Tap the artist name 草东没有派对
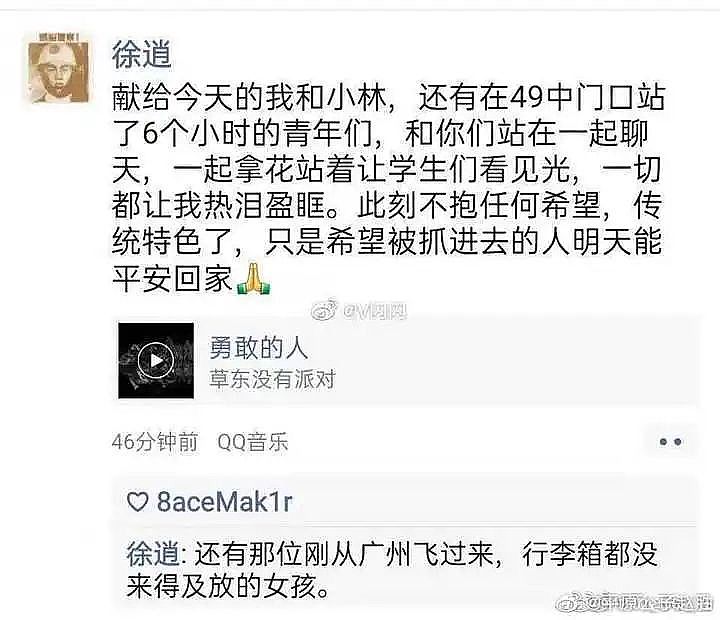This screenshot has height=620, width=720. 272,379
